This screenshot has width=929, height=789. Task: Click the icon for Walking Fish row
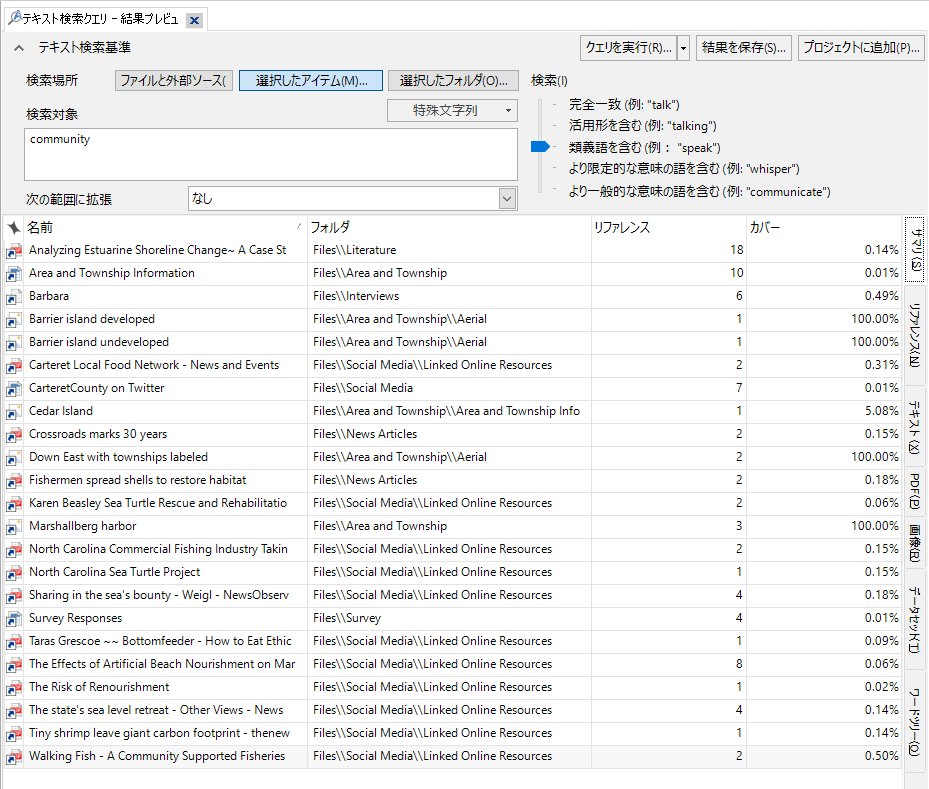point(14,756)
